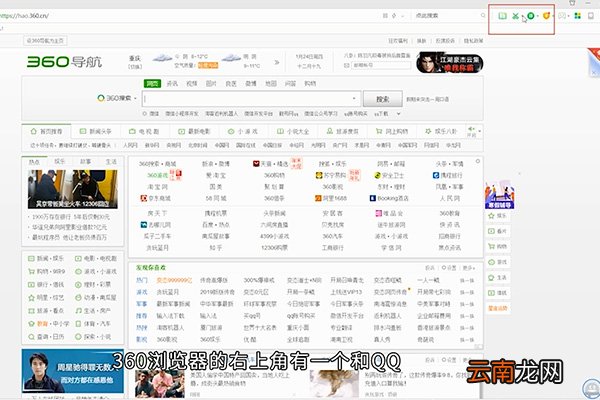
Task: Click the phone device icon beside the apps icon
Action: point(591,16)
